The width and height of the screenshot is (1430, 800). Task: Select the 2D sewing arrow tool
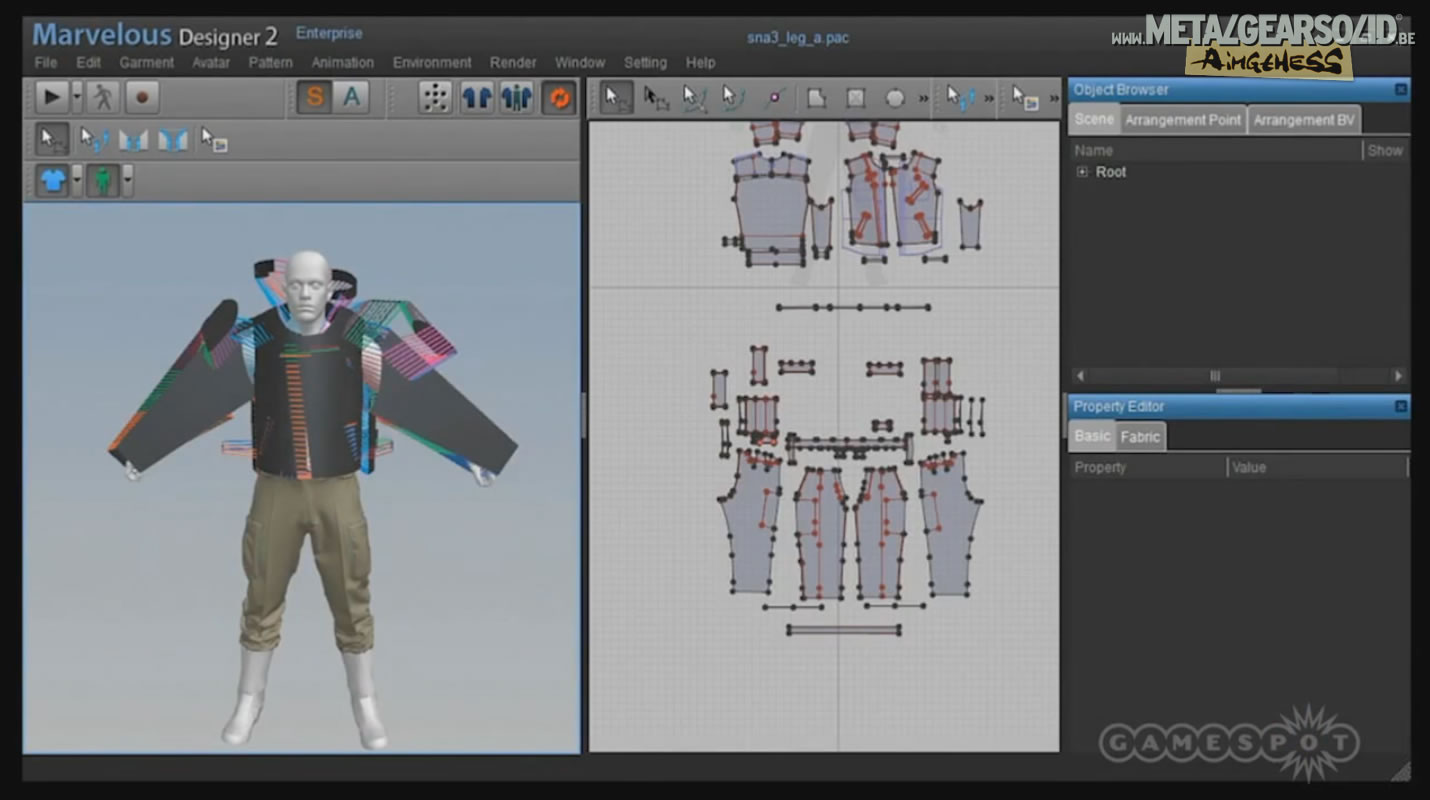[960, 98]
